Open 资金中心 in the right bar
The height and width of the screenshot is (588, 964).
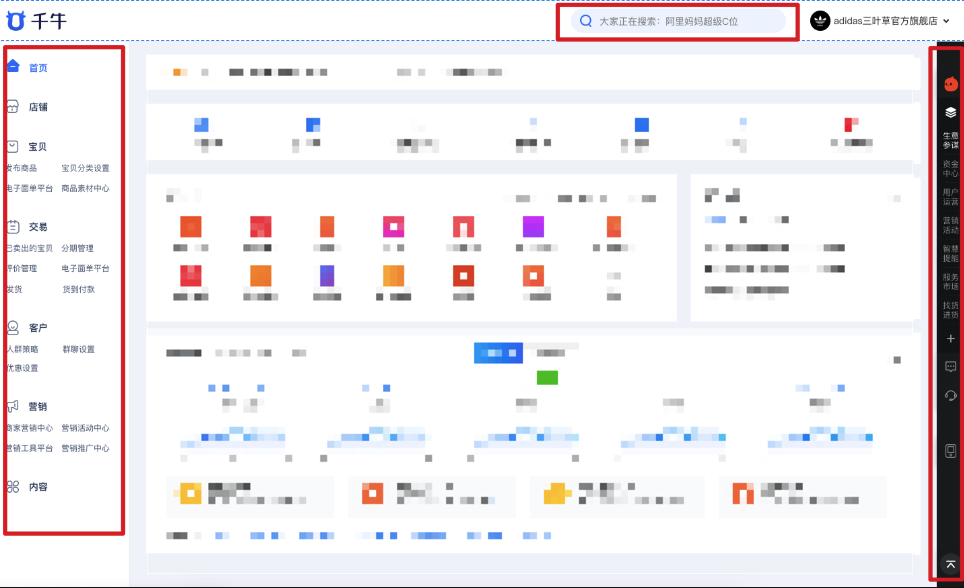[x=950, y=169]
